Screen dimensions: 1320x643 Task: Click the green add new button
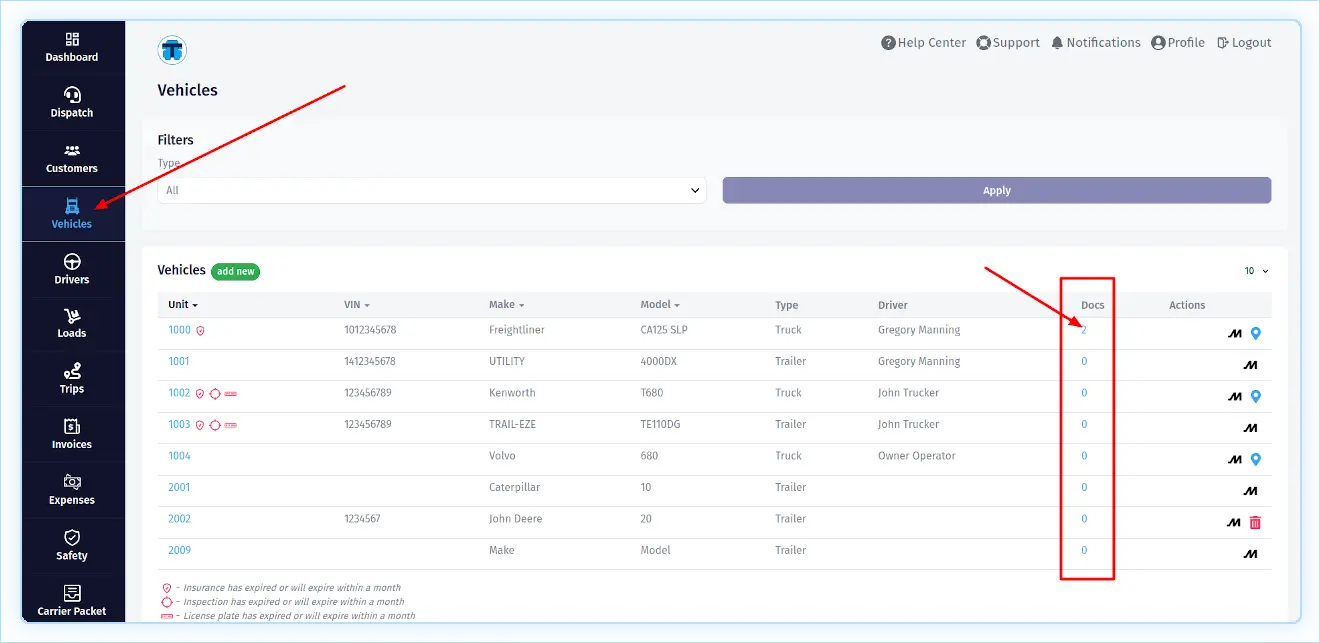point(236,271)
